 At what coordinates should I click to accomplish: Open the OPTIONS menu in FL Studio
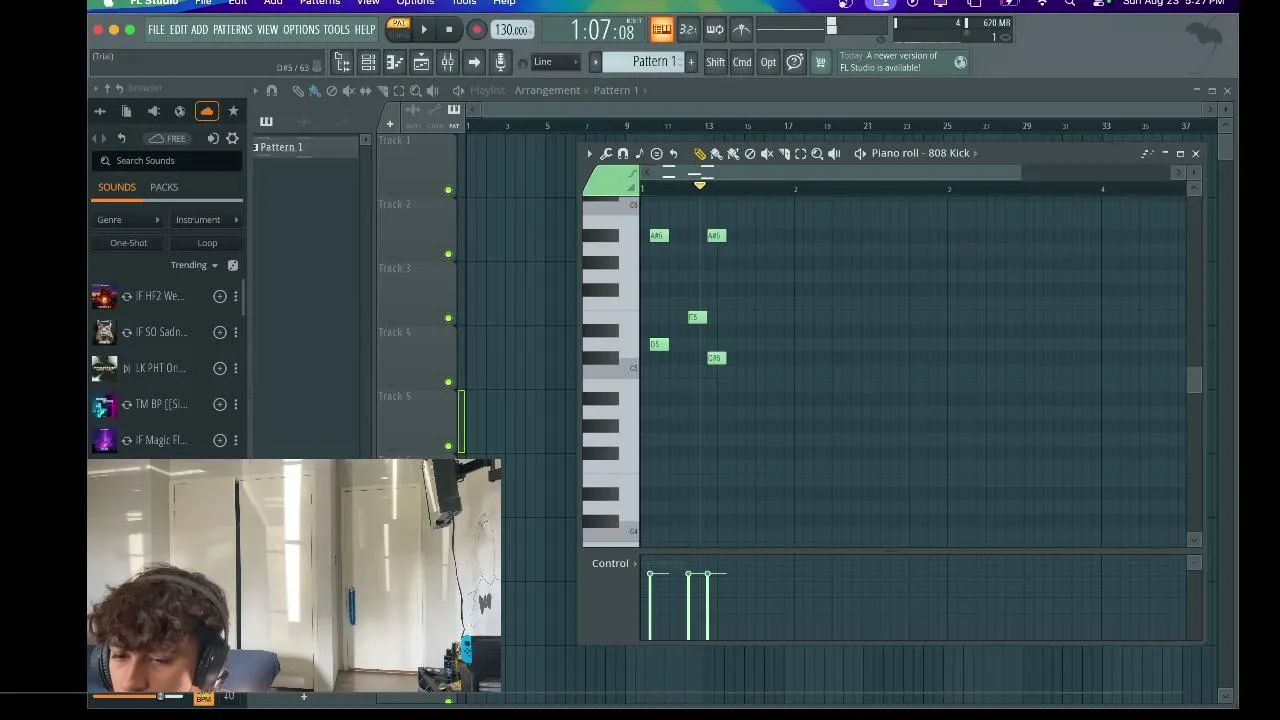(x=300, y=30)
